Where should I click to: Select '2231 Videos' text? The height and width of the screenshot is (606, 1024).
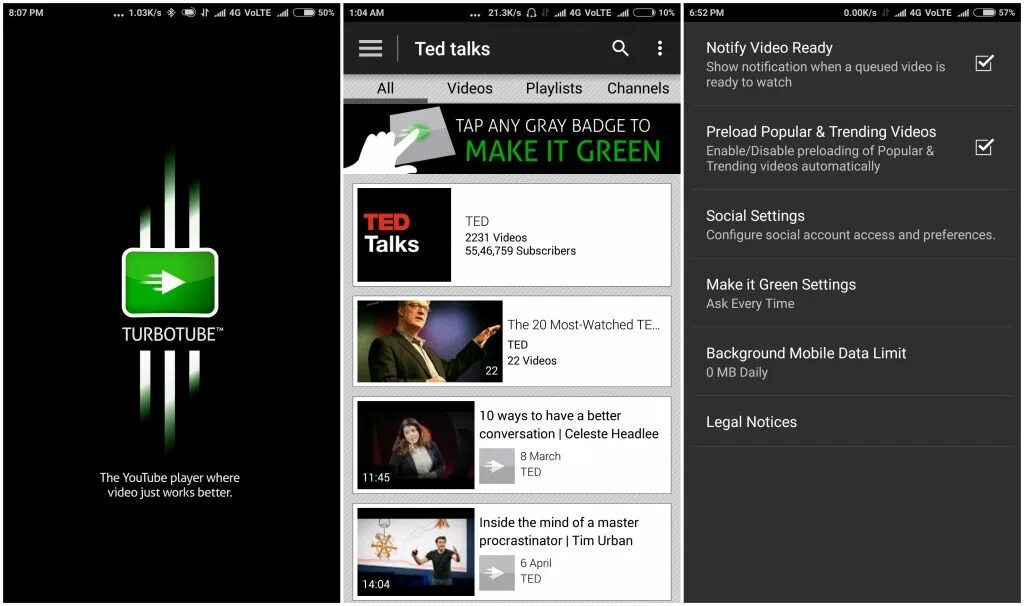click(x=496, y=238)
